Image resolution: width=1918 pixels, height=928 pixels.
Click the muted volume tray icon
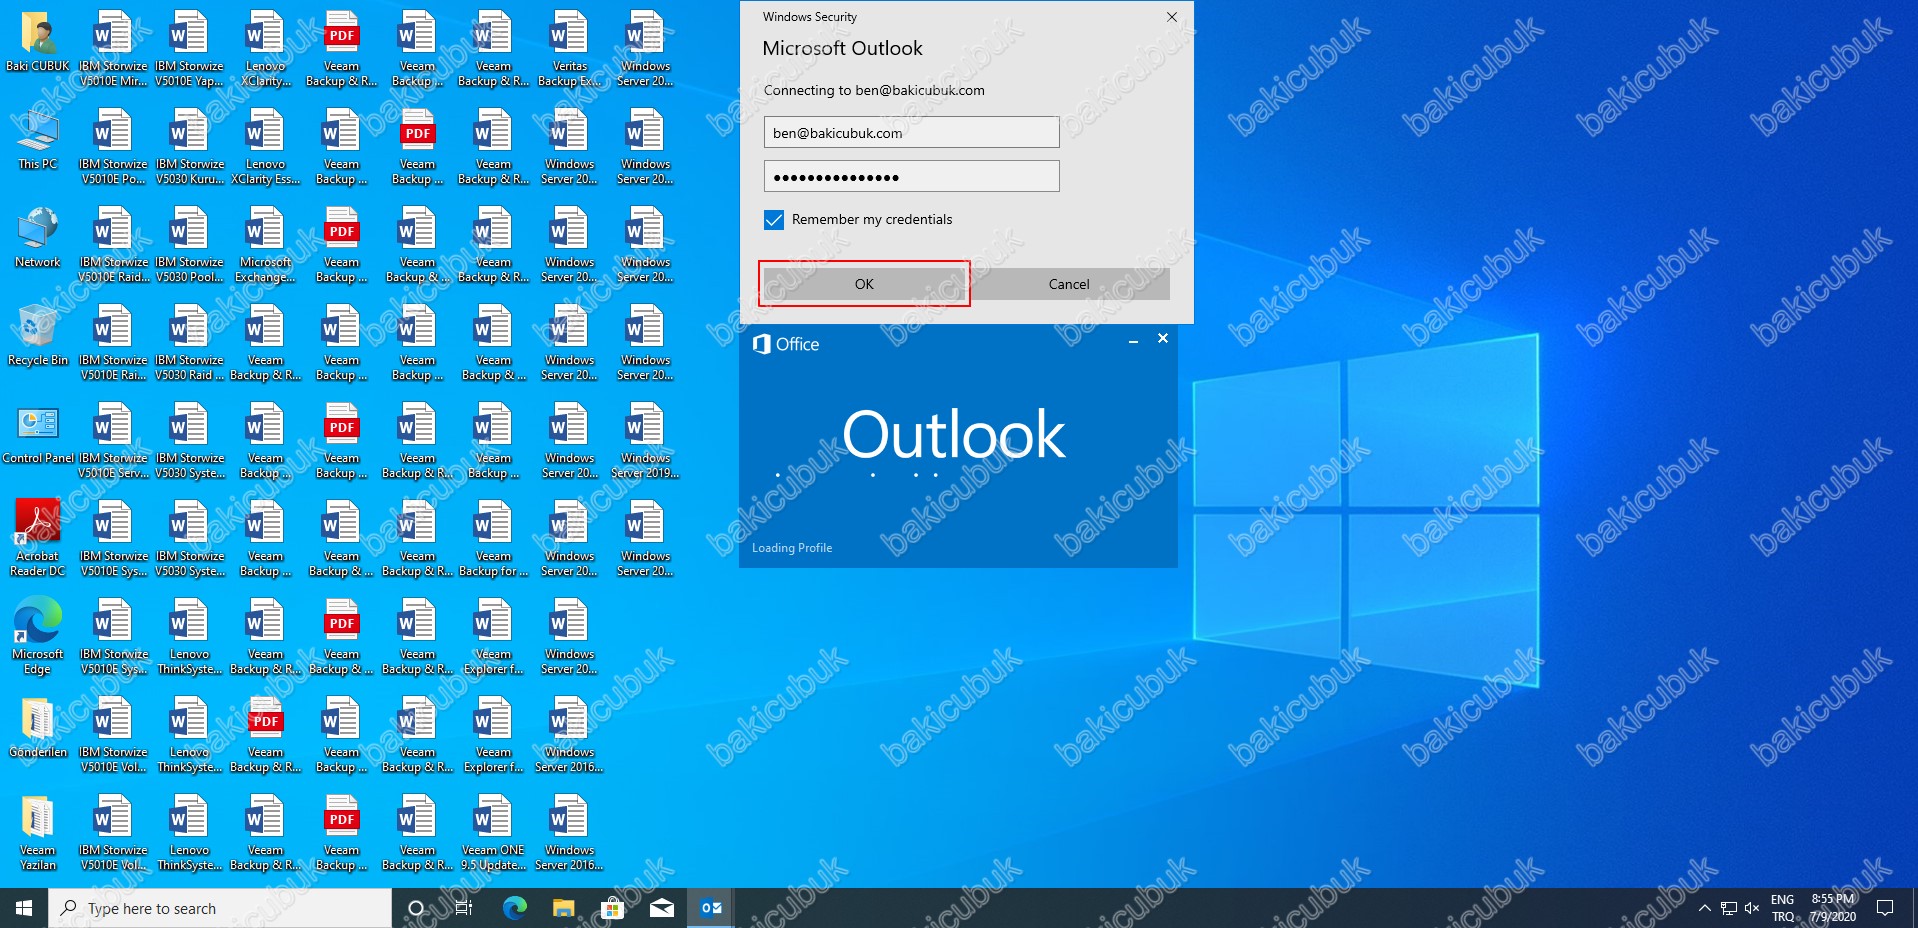(1752, 908)
